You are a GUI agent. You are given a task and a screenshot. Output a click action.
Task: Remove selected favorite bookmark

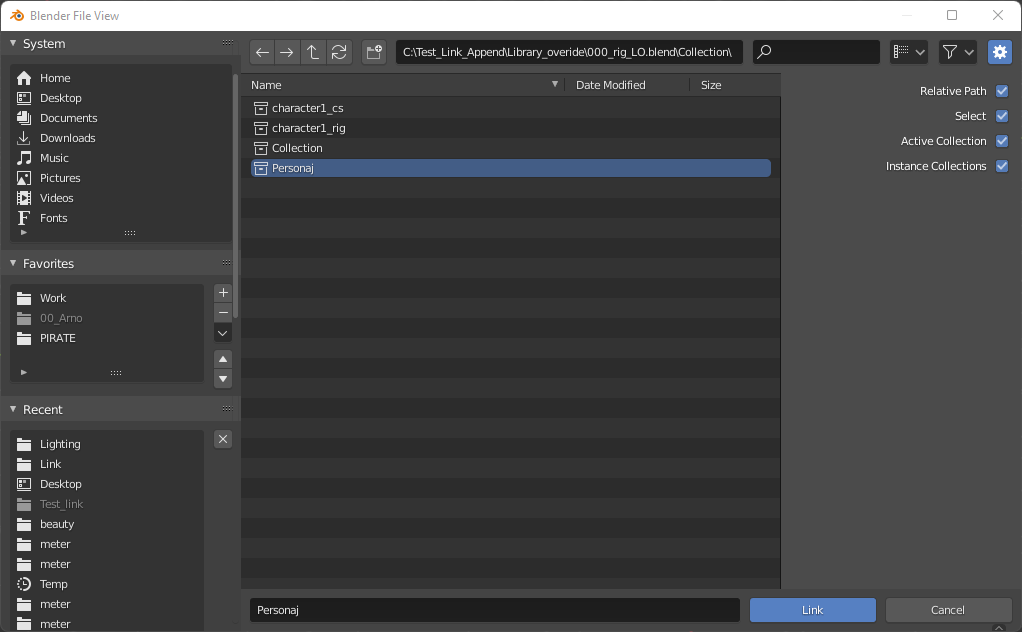223,313
